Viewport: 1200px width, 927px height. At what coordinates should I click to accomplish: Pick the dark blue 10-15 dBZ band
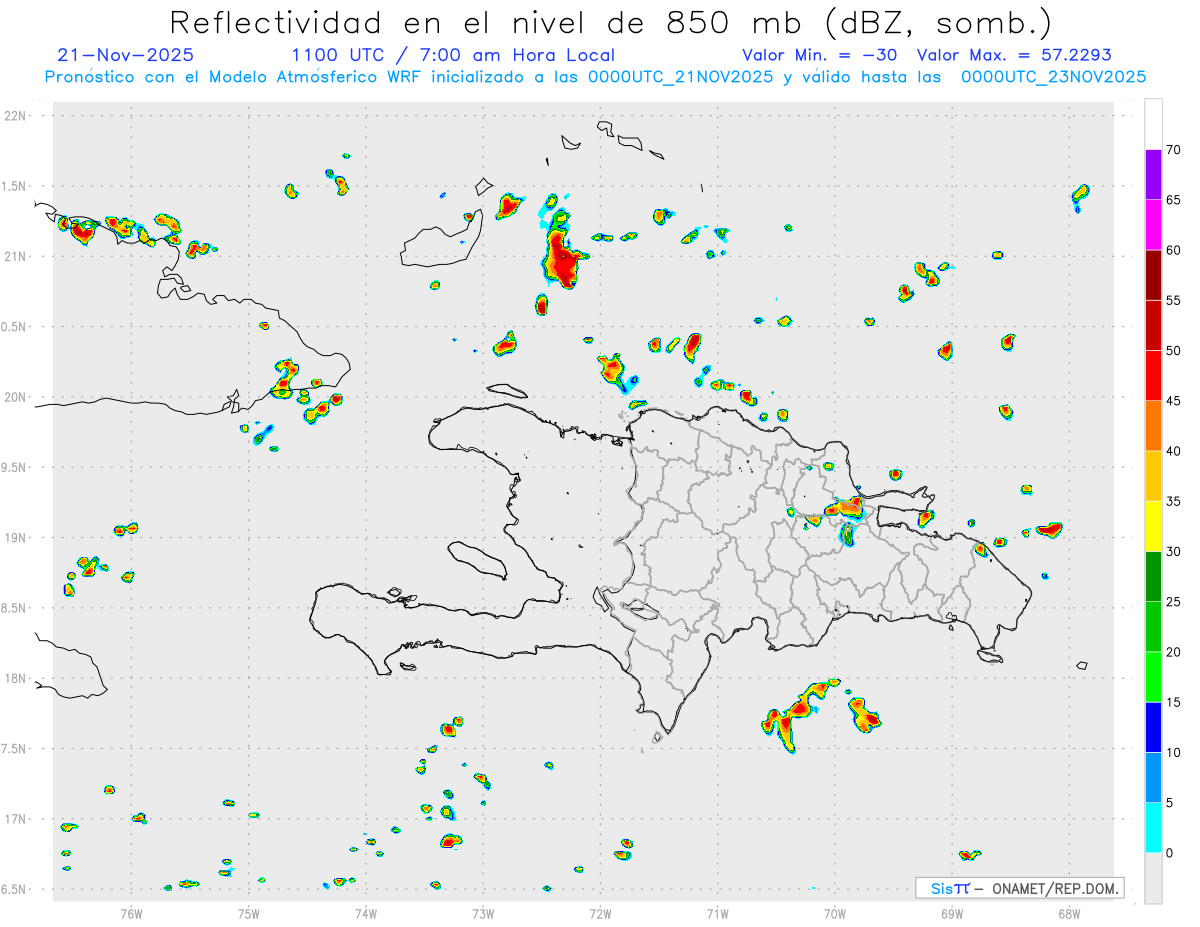[x=1153, y=727]
